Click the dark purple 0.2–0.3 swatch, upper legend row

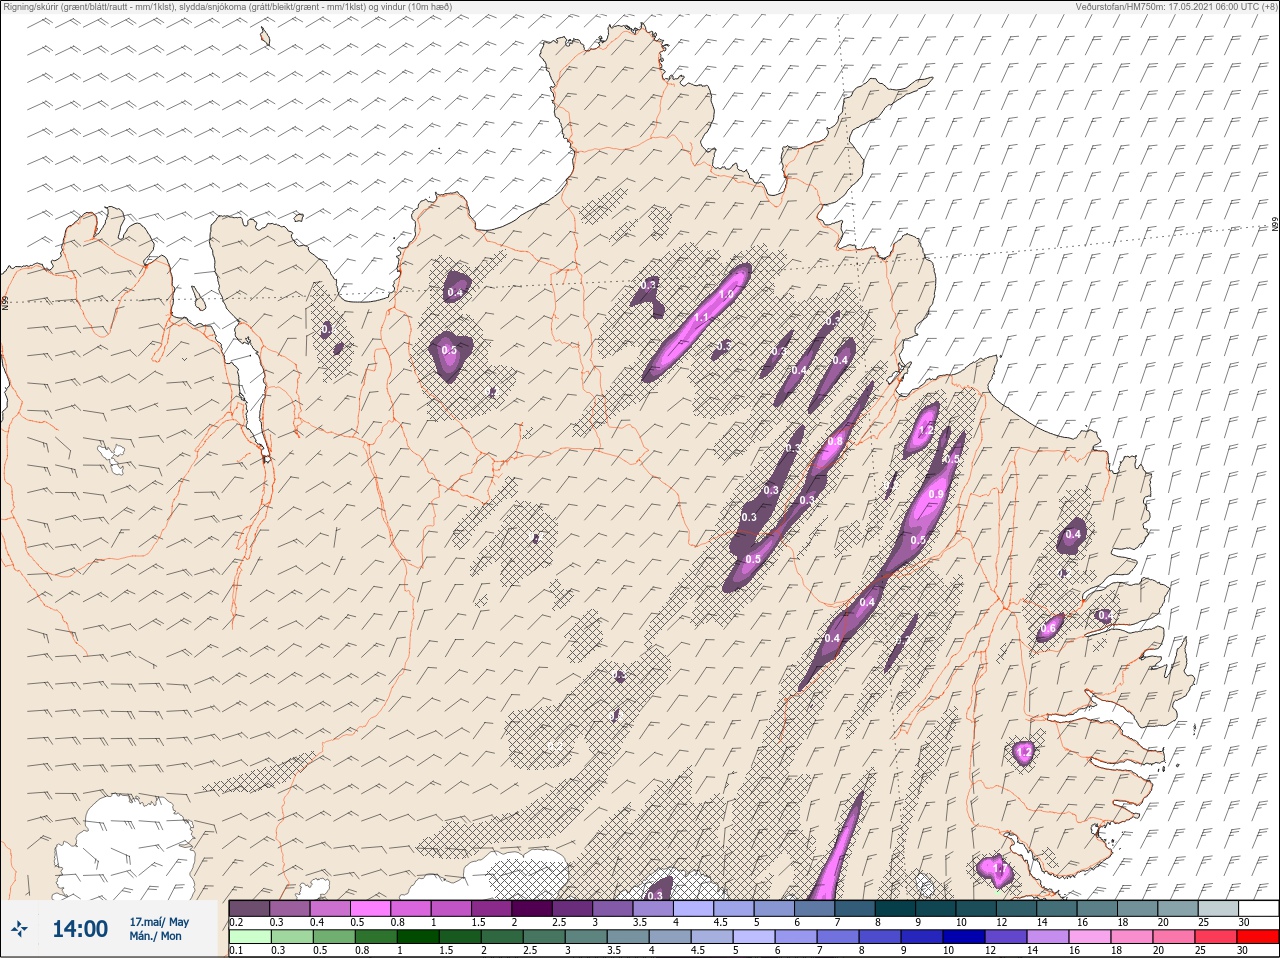[249, 908]
